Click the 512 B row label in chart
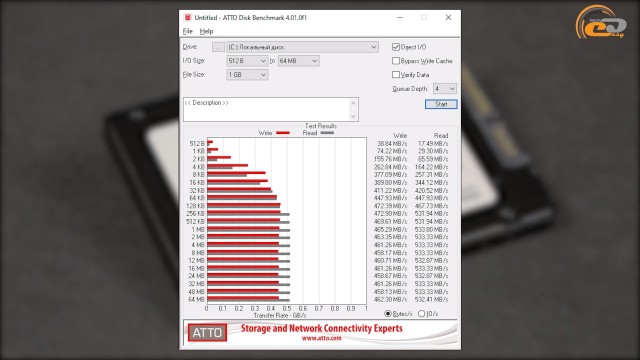 tap(197, 144)
